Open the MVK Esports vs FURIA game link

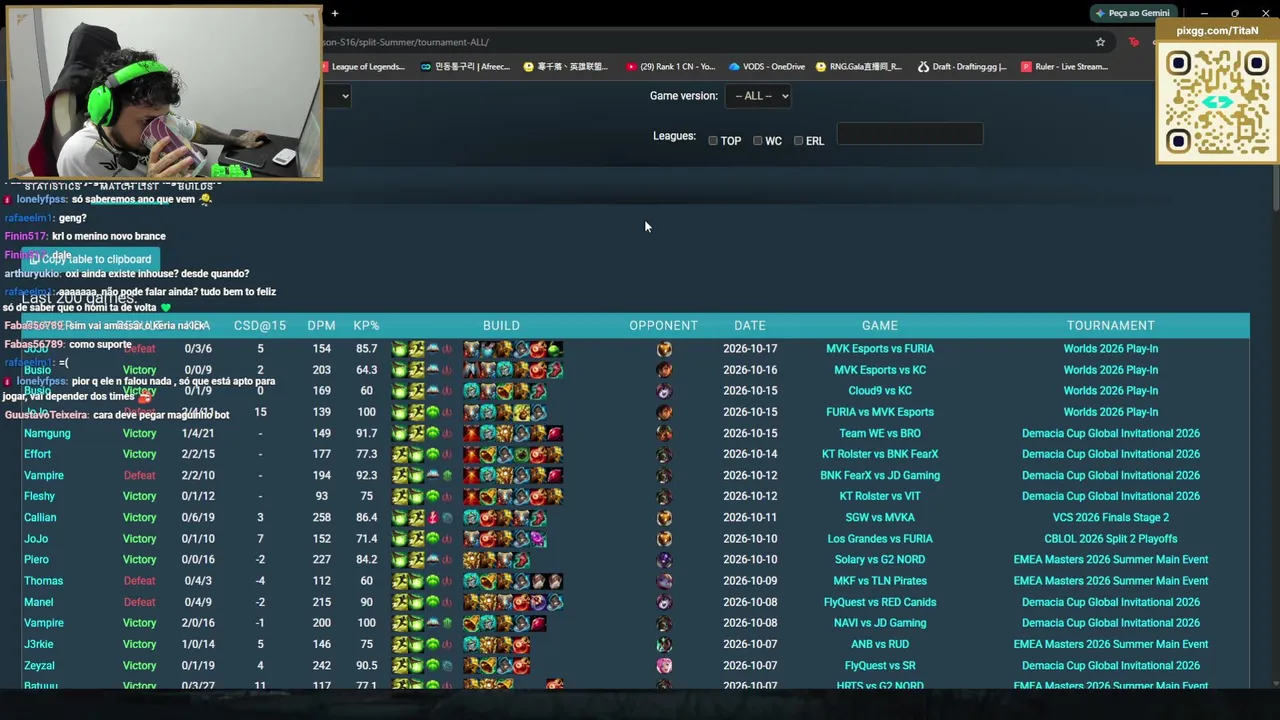(880, 349)
